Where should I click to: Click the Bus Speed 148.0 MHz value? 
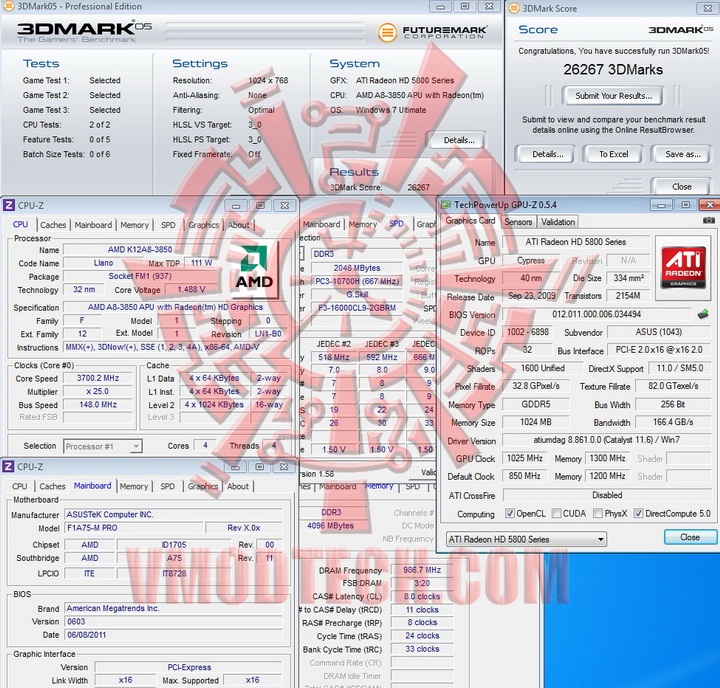tap(98, 405)
